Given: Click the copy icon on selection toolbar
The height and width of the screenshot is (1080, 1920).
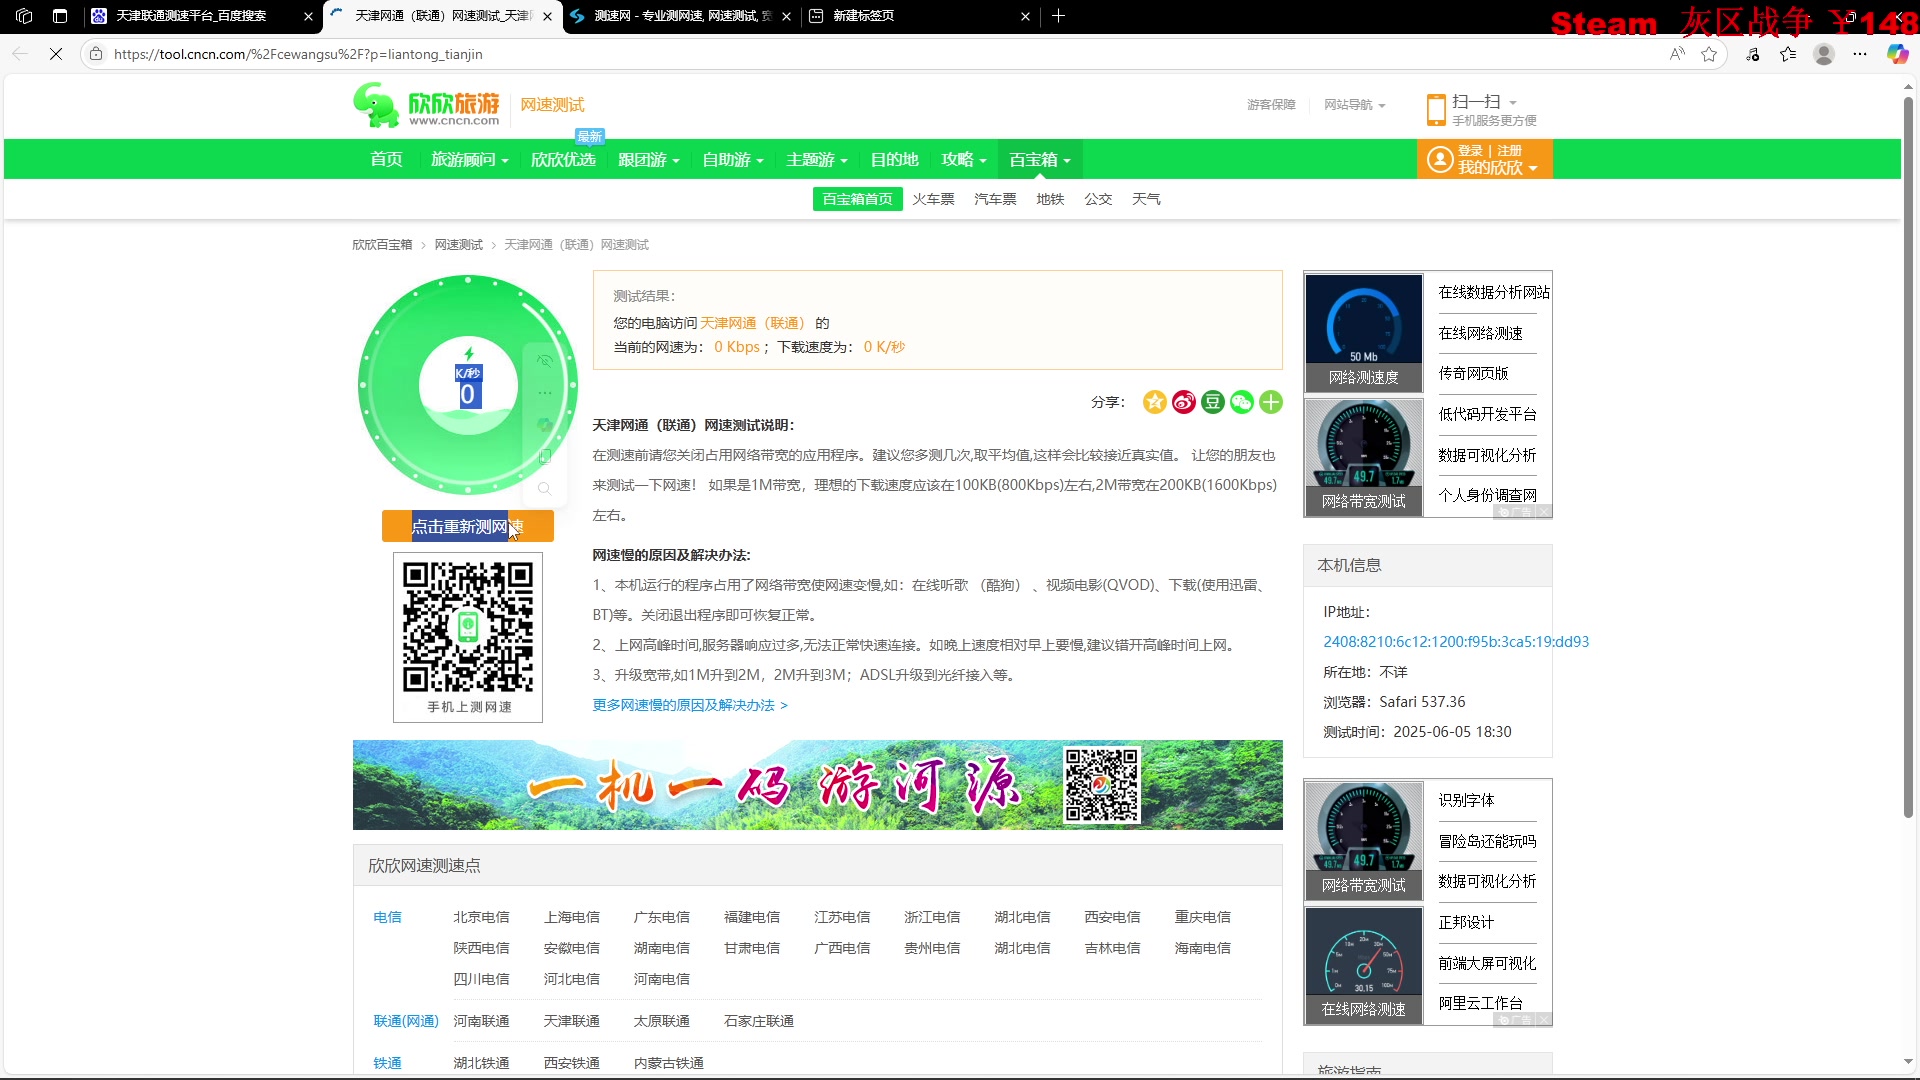Looking at the screenshot, I should tap(545, 457).
